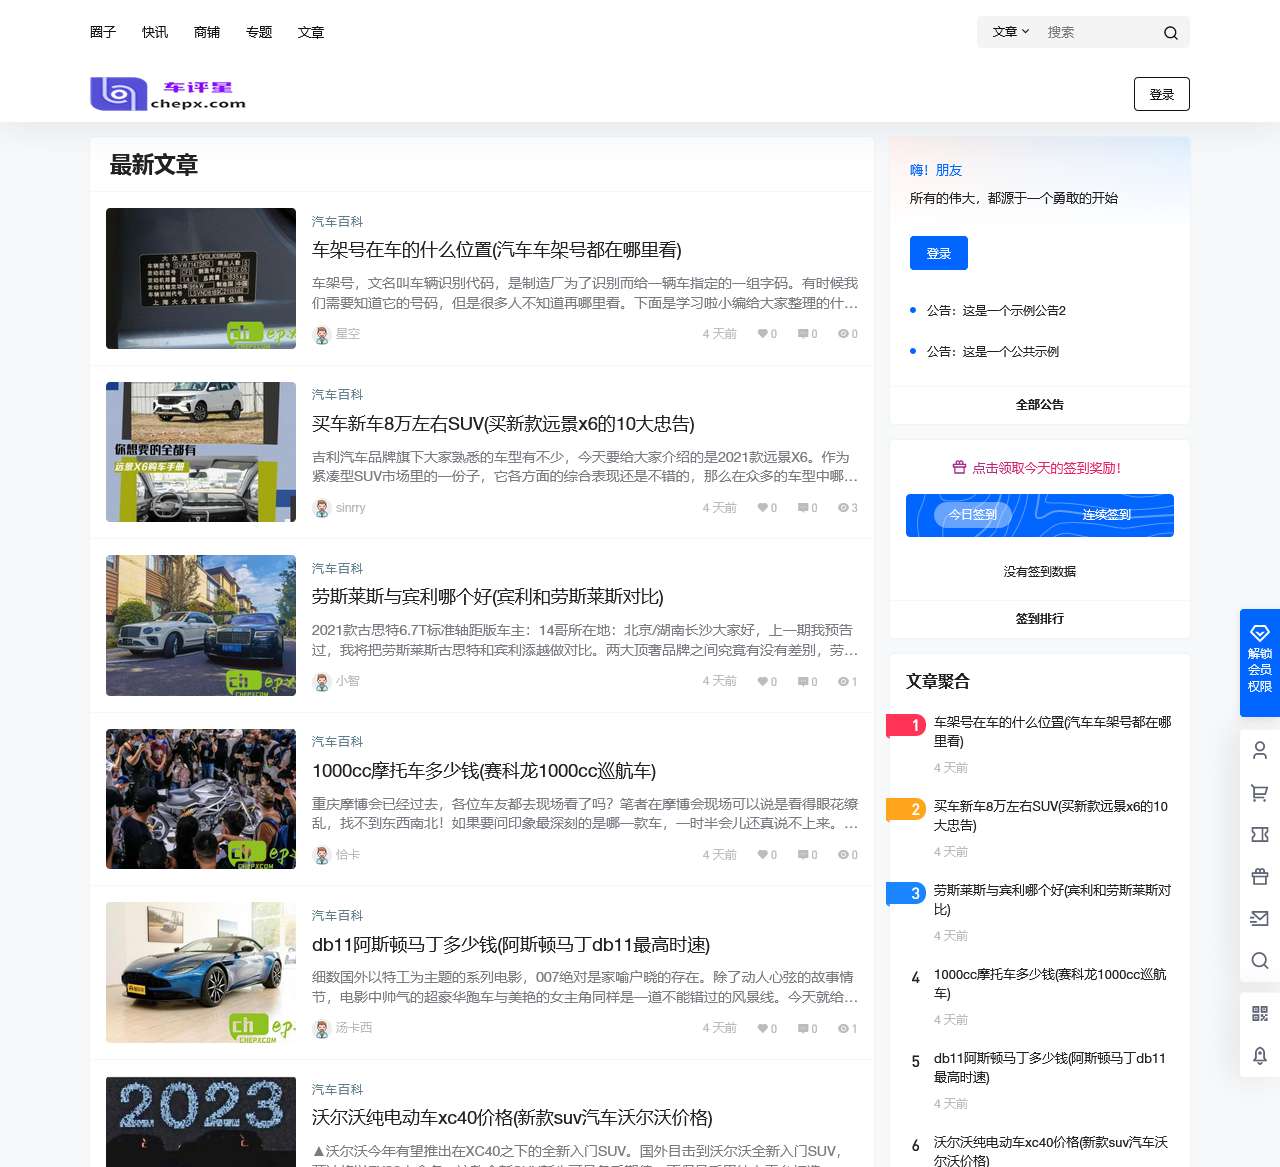Click the blue 登录 button in sidebar

coord(939,253)
